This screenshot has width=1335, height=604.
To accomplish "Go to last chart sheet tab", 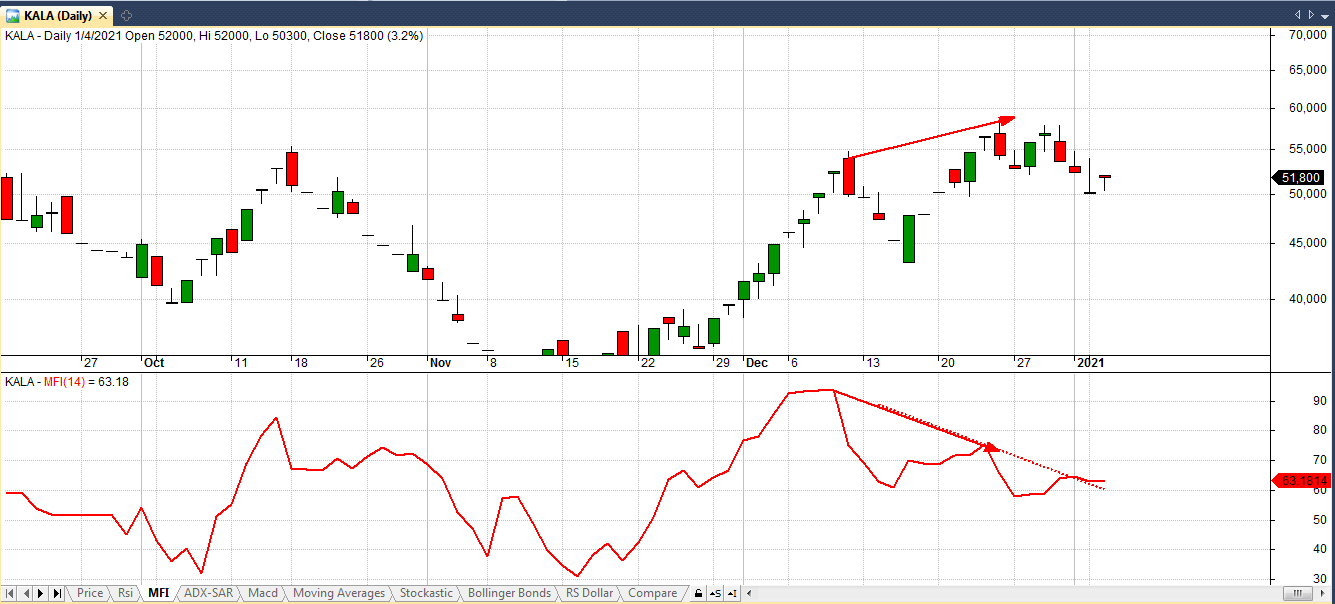I will [57, 593].
